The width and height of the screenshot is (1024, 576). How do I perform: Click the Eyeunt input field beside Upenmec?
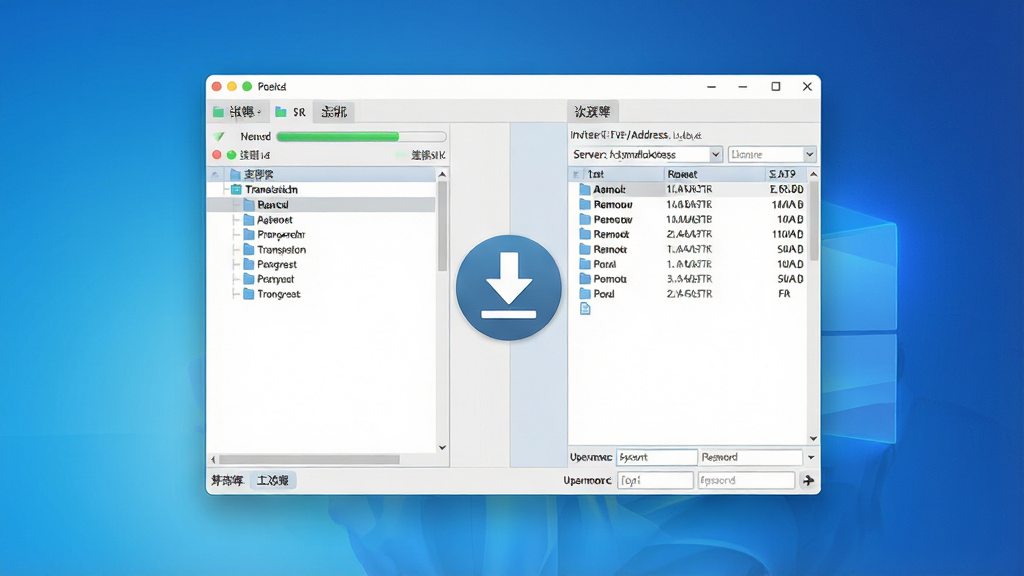(656, 457)
